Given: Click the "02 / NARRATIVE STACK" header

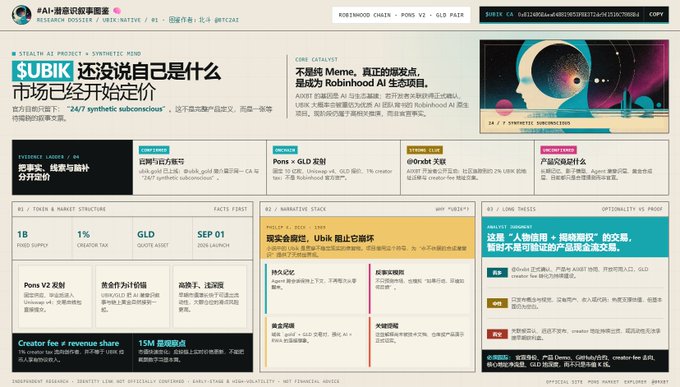Looking at the screenshot, I should [295, 209].
